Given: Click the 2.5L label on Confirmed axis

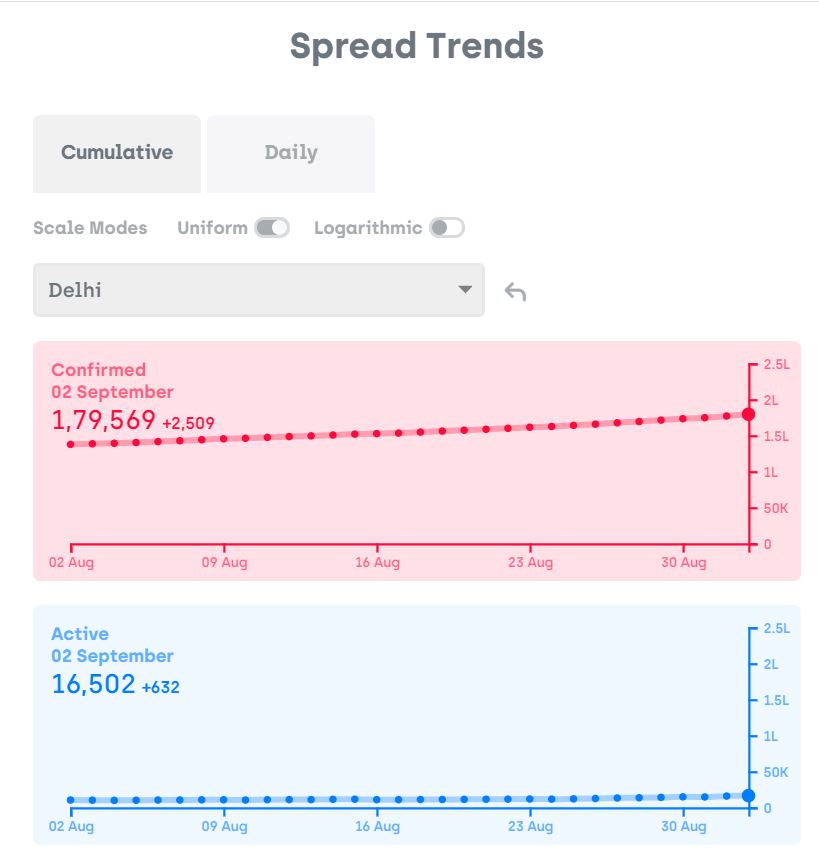Looking at the screenshot, I should tap(776, 365).
